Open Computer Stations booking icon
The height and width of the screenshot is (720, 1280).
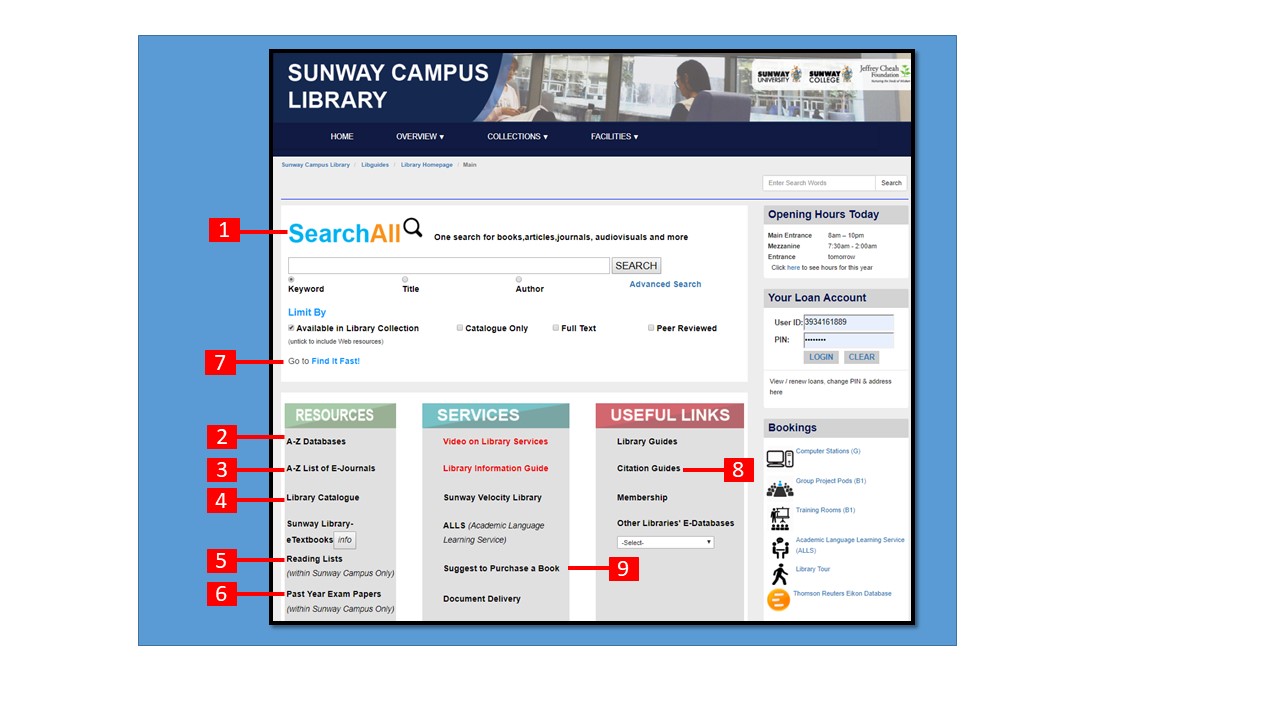780,459
